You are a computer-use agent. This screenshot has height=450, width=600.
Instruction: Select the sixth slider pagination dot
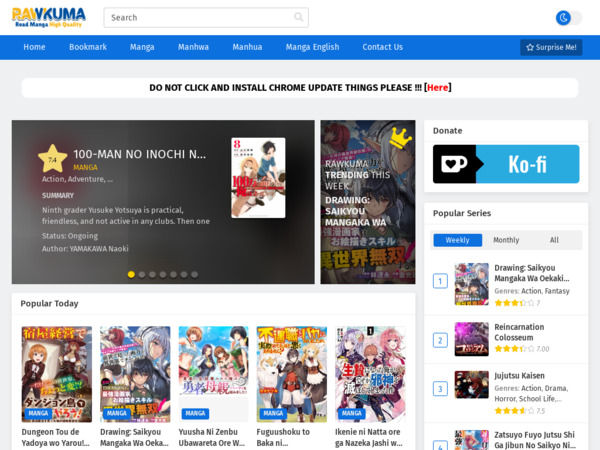click(184, 274)
